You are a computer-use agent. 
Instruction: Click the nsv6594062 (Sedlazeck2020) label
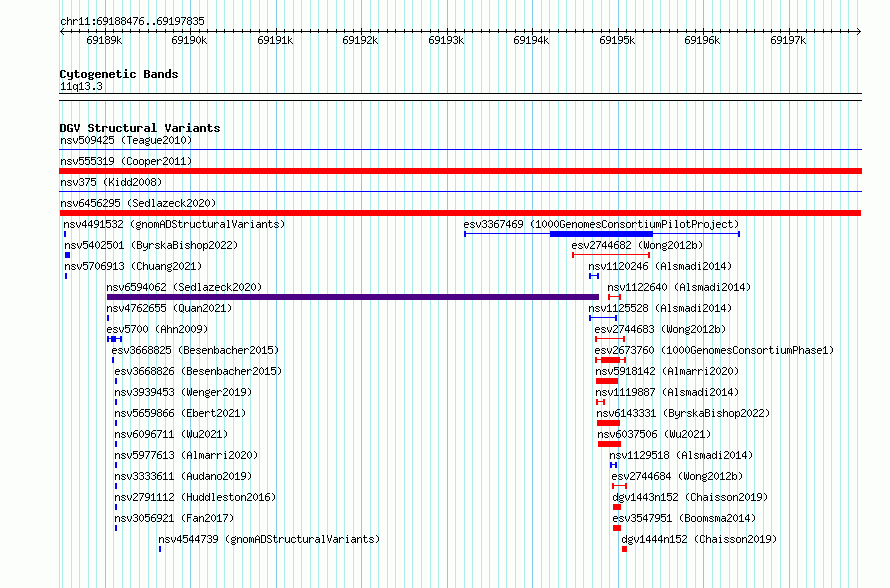(184, 287)
